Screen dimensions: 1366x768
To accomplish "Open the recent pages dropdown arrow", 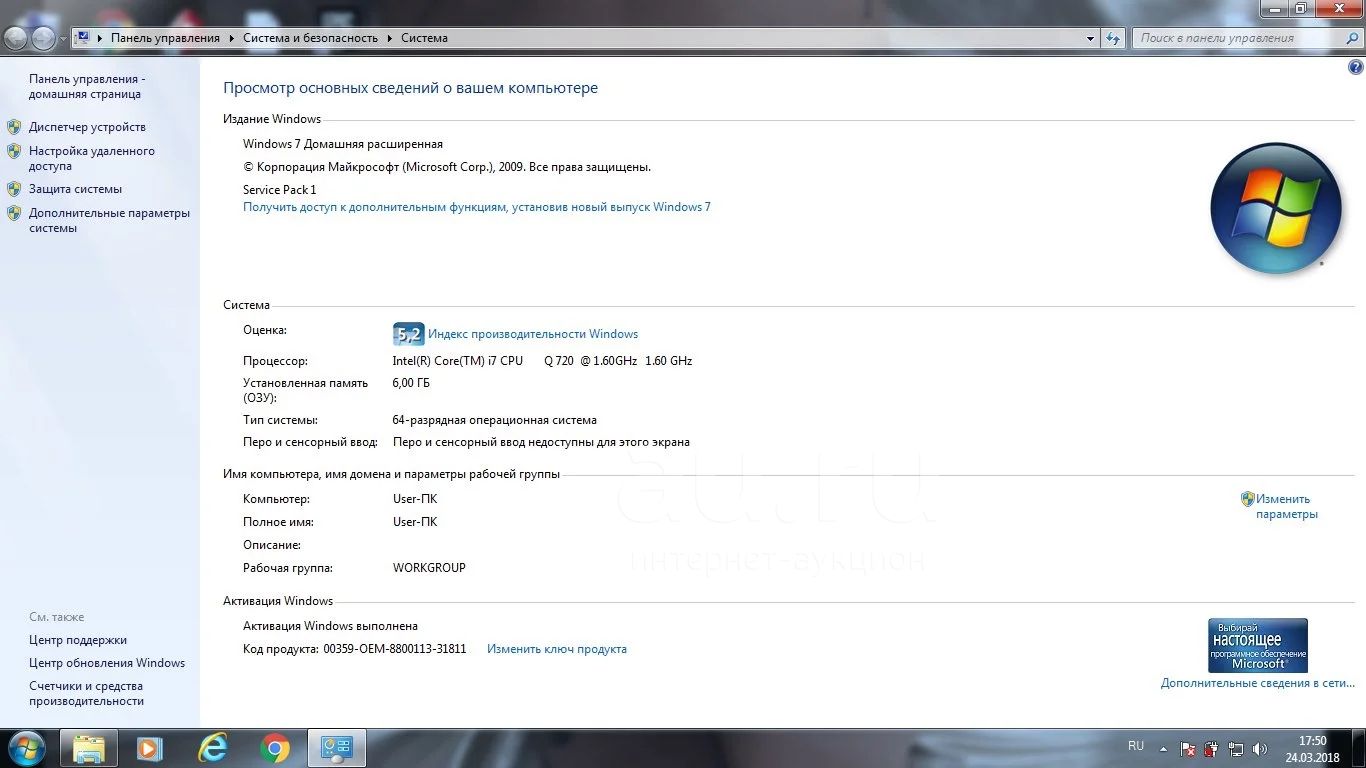I will click(x=63, y=39).
